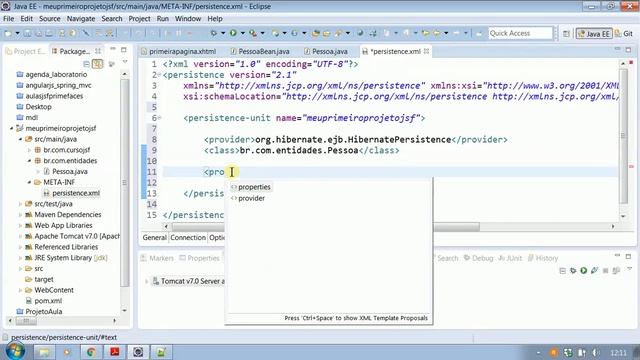Switch to the JUnit view tab

[x=510, y=258]
